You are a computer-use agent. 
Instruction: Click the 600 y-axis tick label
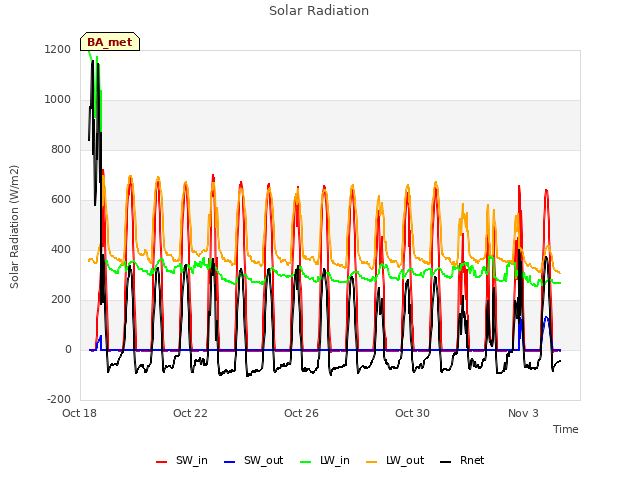pos(61,200)
